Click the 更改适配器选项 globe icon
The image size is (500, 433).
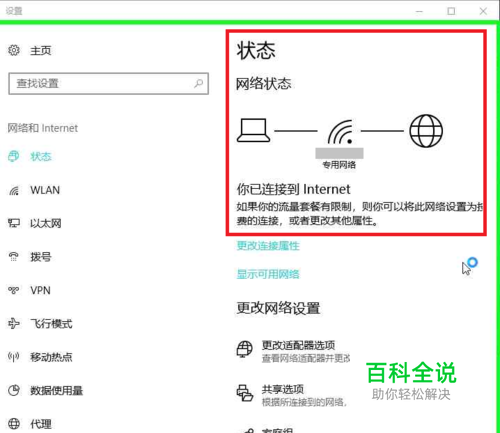pos(245,349)
